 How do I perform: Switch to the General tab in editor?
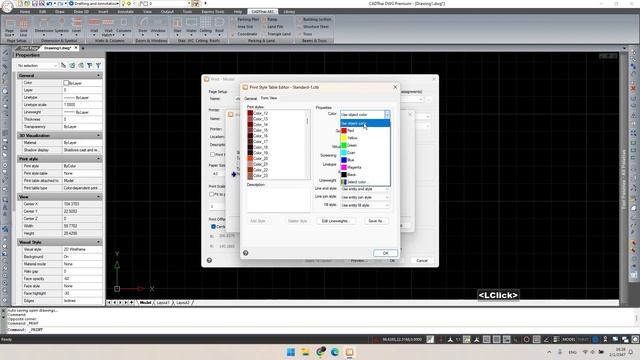pos(251,98)
